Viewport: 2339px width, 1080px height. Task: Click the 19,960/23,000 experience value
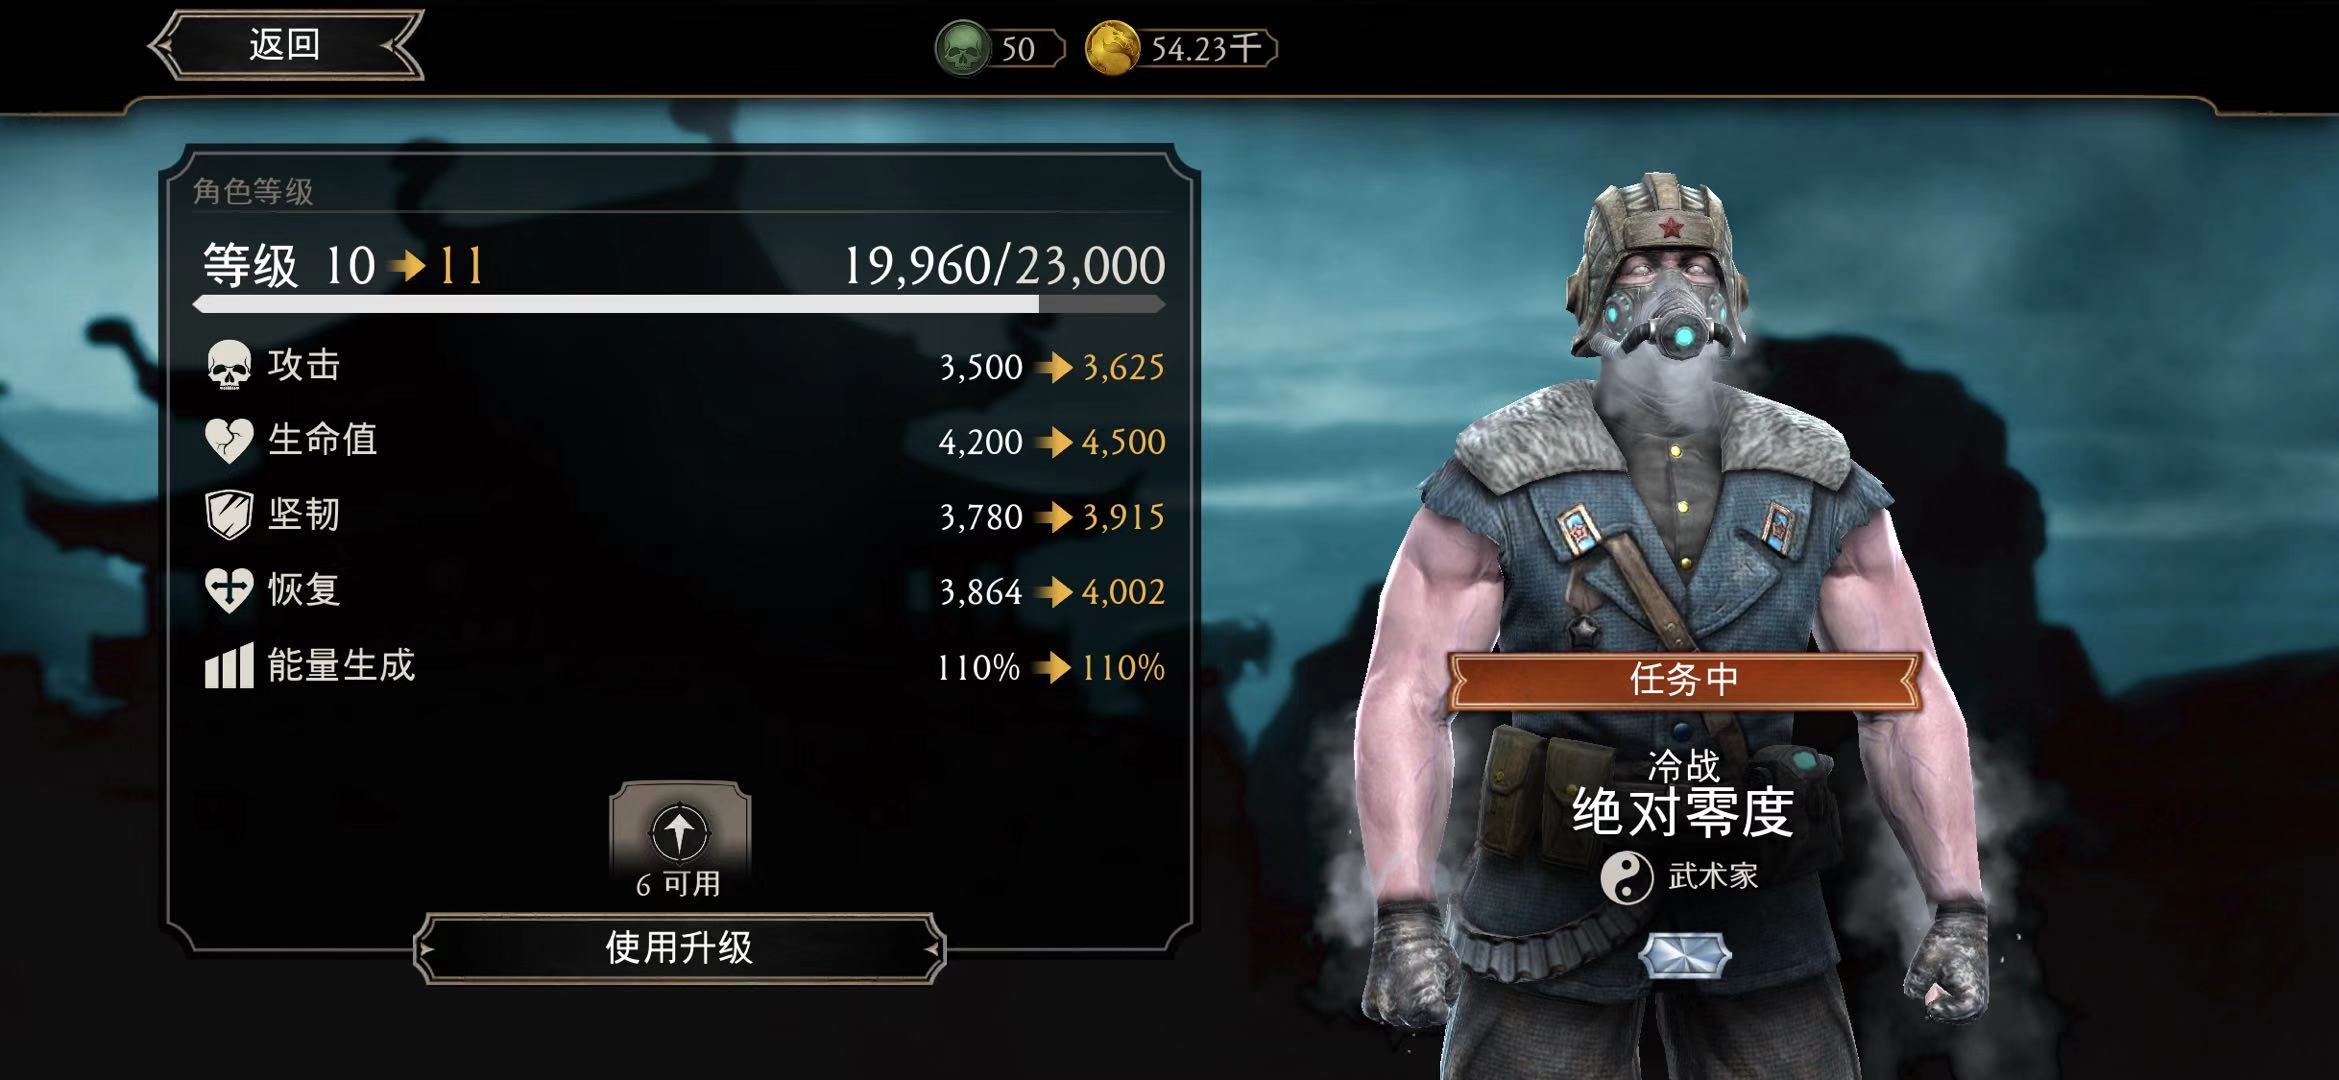[1005, 266]
